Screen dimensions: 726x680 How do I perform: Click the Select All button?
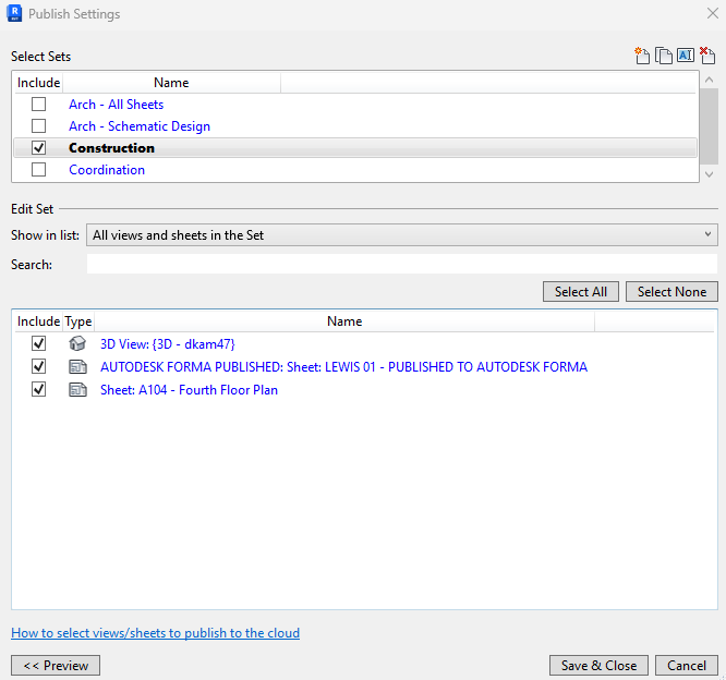pos(581,292)
